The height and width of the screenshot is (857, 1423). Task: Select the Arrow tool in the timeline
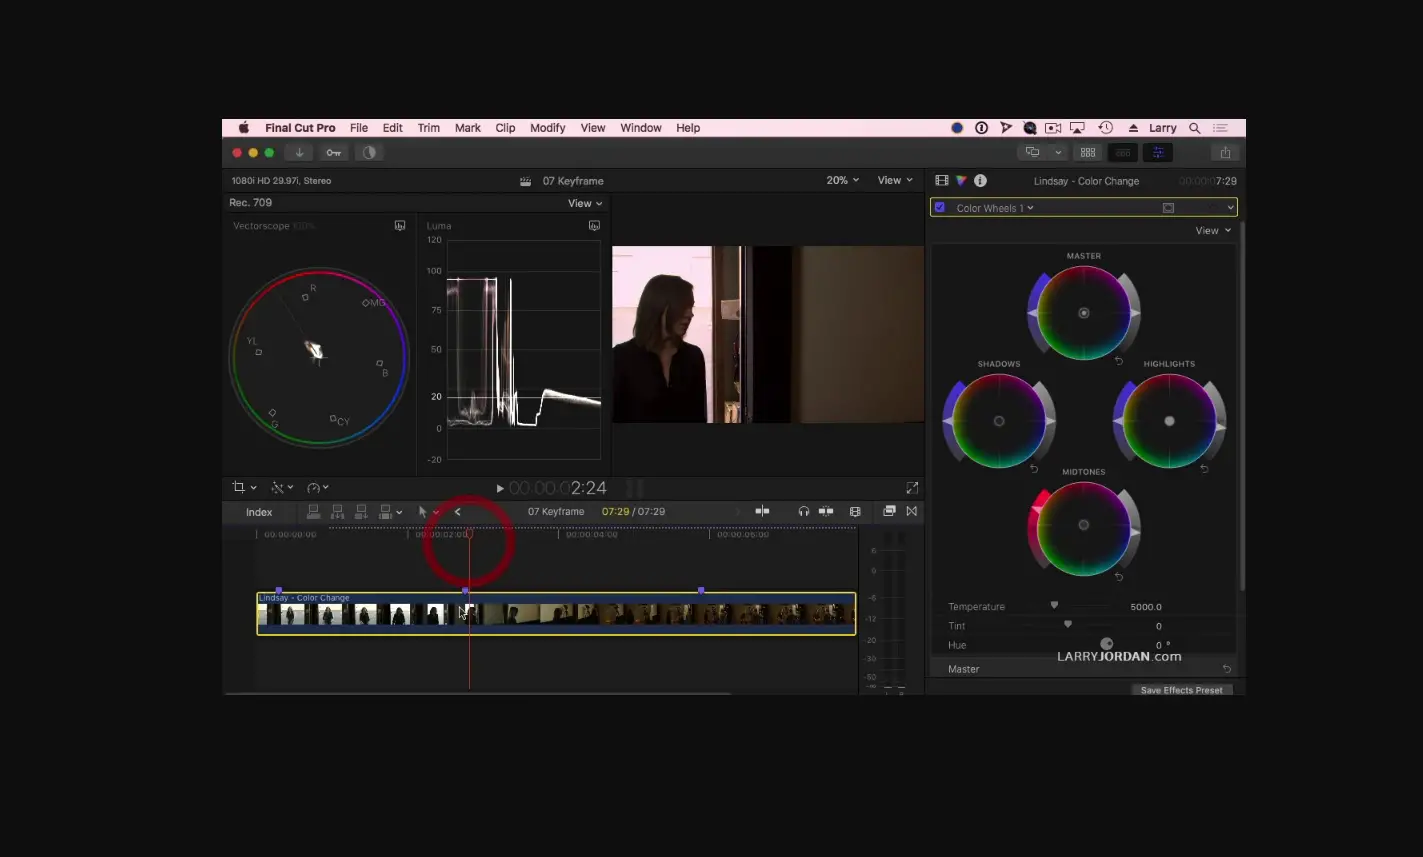point(424,511)
